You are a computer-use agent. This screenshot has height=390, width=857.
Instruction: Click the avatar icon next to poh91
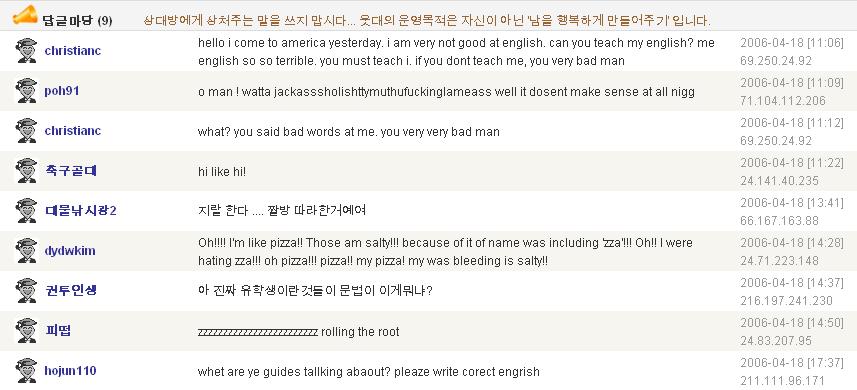pyautogui.click(x=25, y=91)
